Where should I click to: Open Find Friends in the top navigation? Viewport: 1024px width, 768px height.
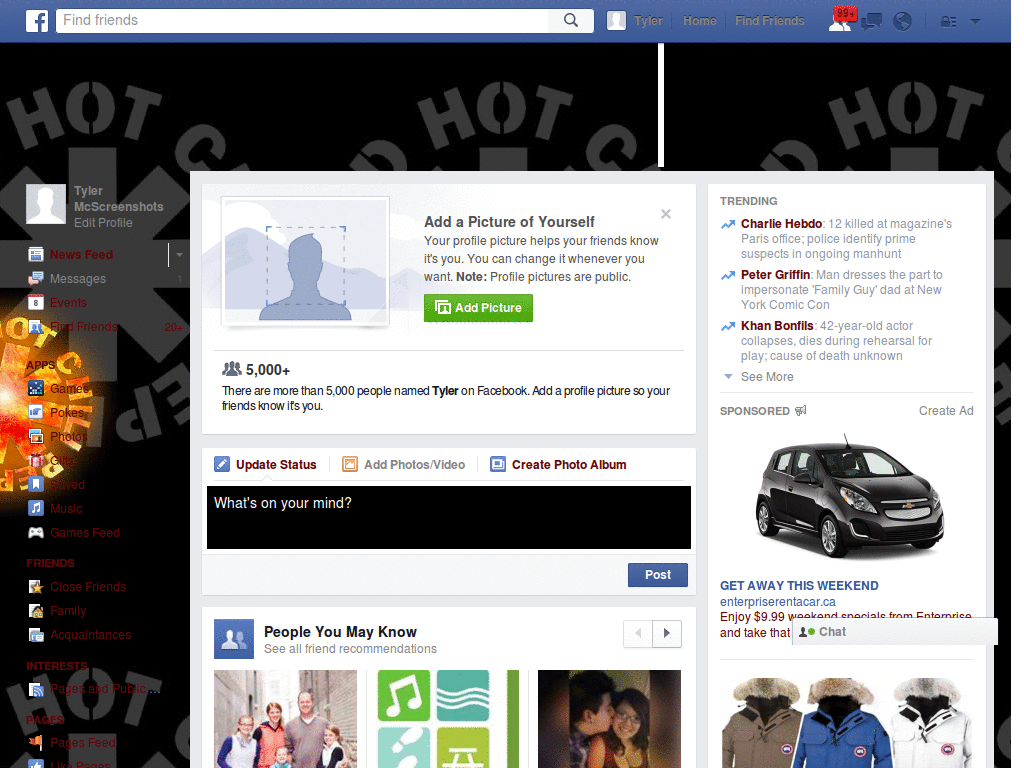(x=769, y=21)
